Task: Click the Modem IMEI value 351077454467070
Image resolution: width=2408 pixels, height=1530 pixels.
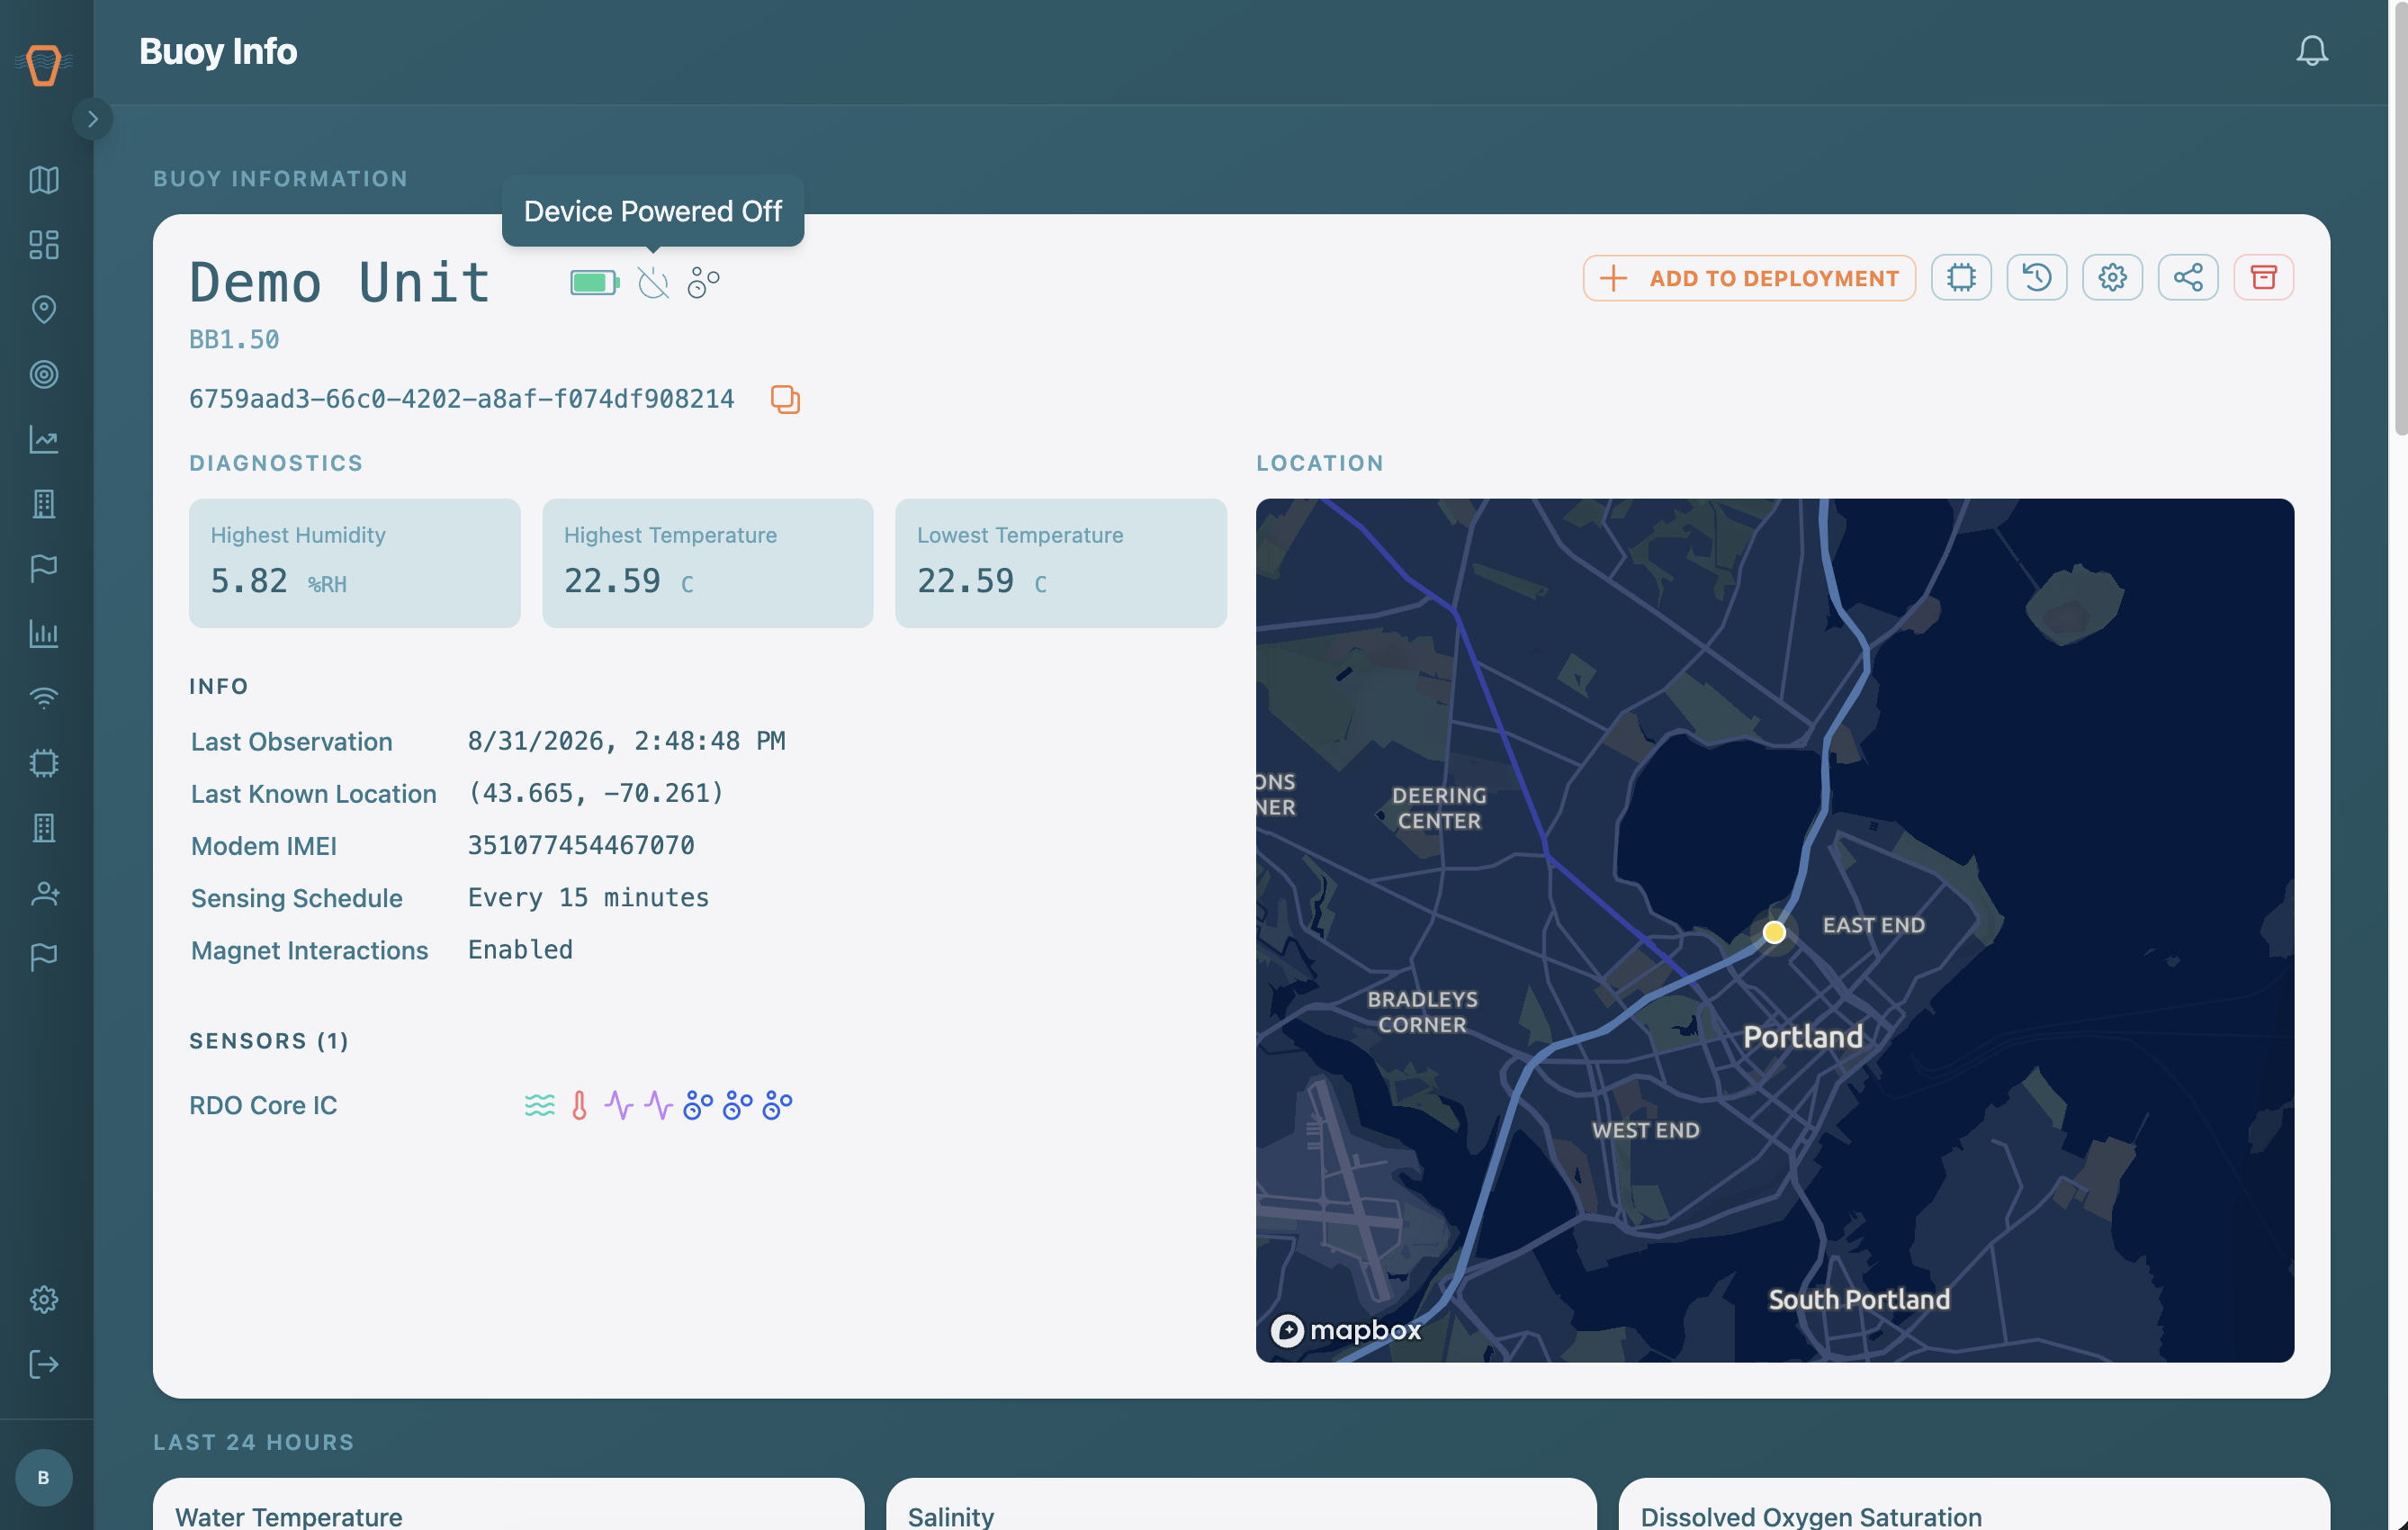Action: click(581, 845)
